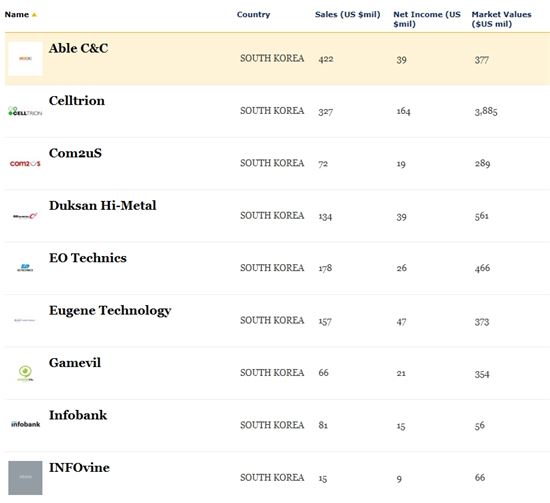Open the EO Technics blue logo

tap(25, 268)
